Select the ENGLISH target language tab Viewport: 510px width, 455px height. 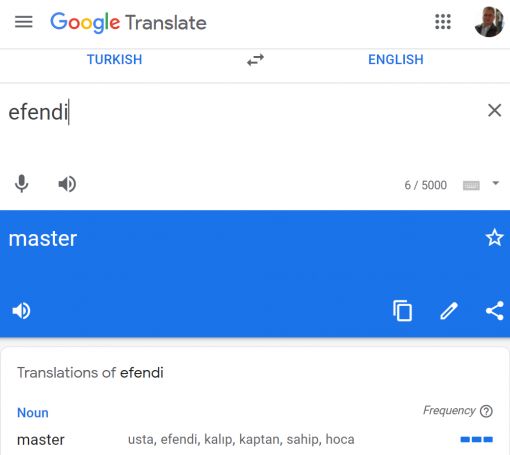(x=396, y=60)
